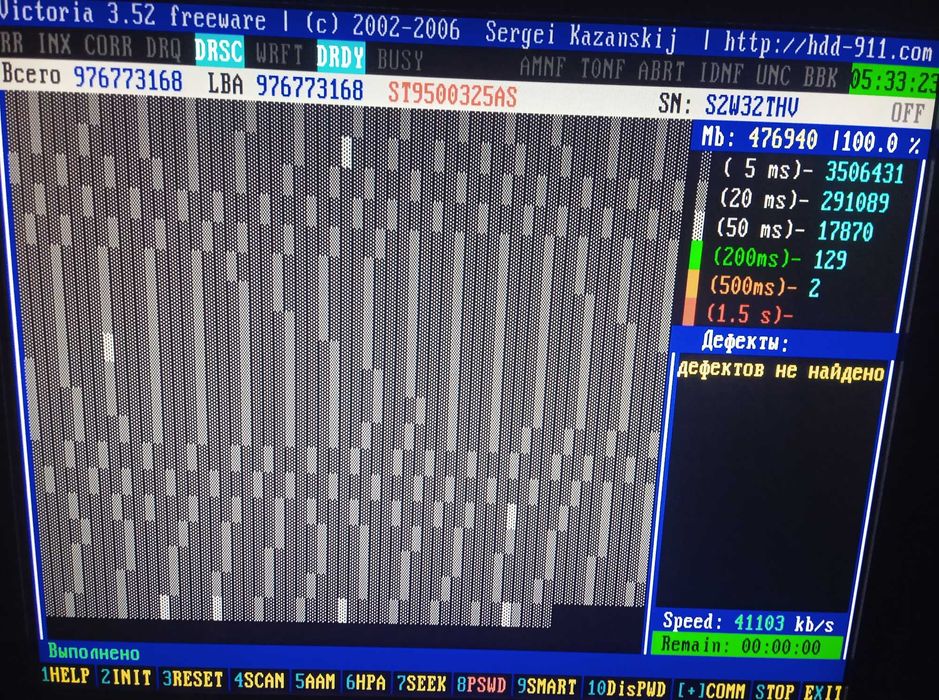Click the TONF error flag
Viewport: 939px width, 700px height.
[x=602, y=69]
